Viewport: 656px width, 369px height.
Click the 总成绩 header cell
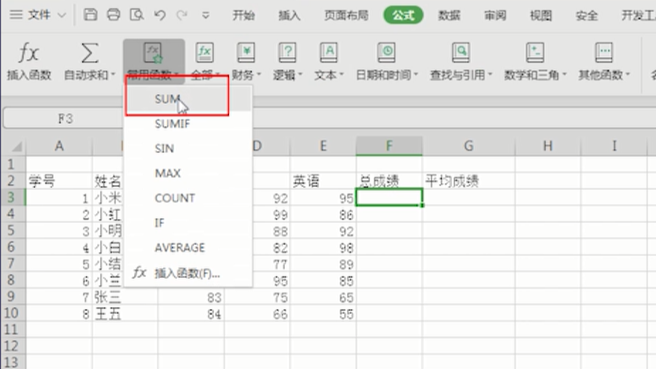tap(389, 181)
